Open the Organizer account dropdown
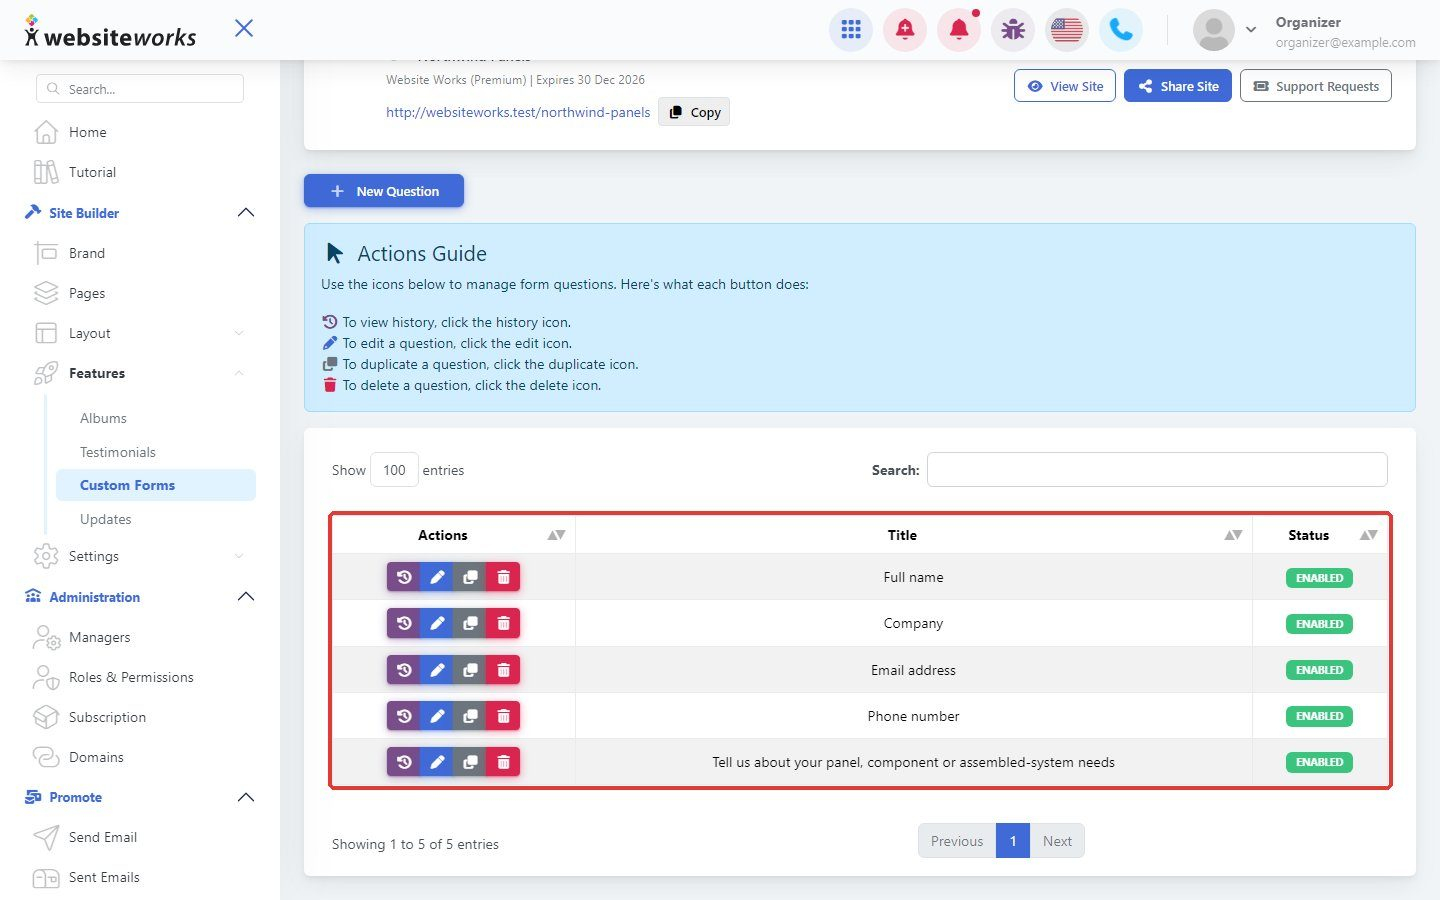 [x=1250, y=30]
